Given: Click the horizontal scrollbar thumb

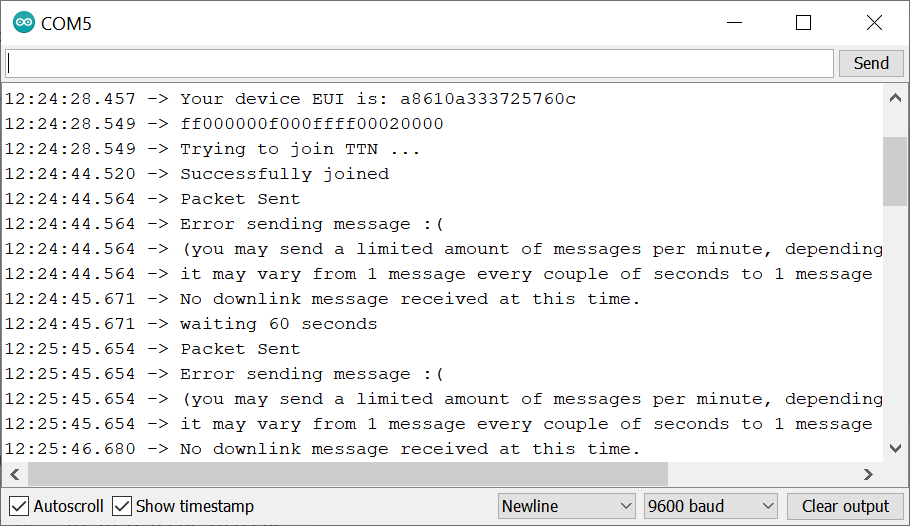Looking at the screenshot, I should (x=348, y=474).
